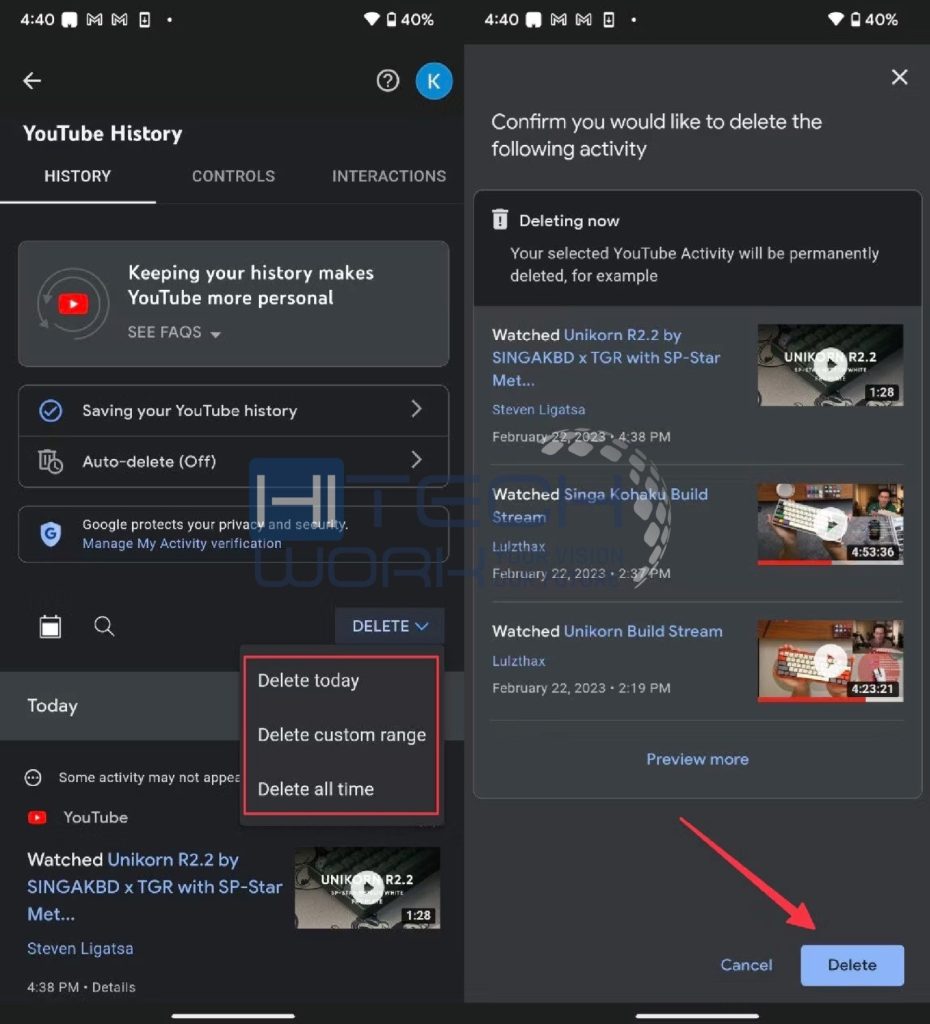
Task: Play the 1:28 Unikorn thumbnail in dialog
Action: click(830, 365)
